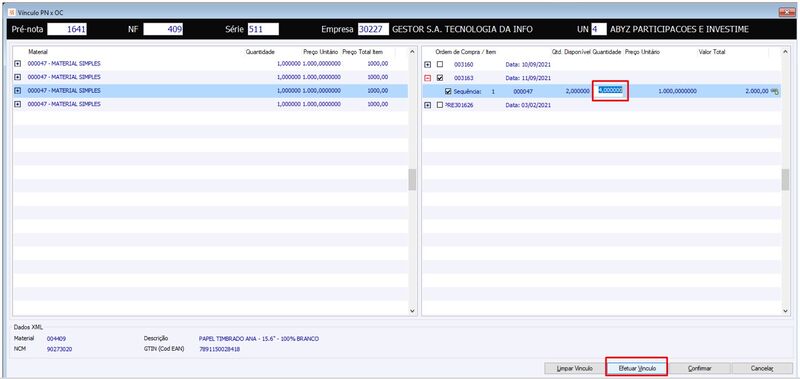Expand purchase order PRE301626
800x379 pixels.
[x=428, y=105]
